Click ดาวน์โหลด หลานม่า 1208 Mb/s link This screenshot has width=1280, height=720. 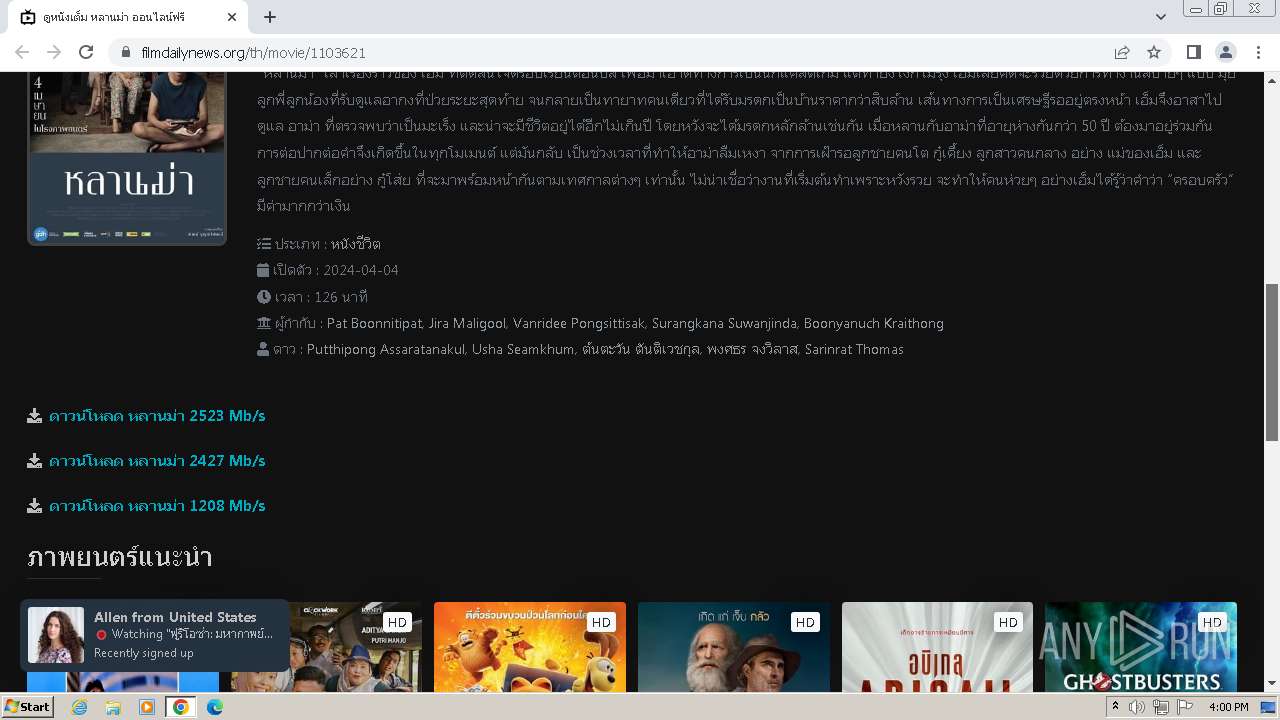[x=157, y=506]
